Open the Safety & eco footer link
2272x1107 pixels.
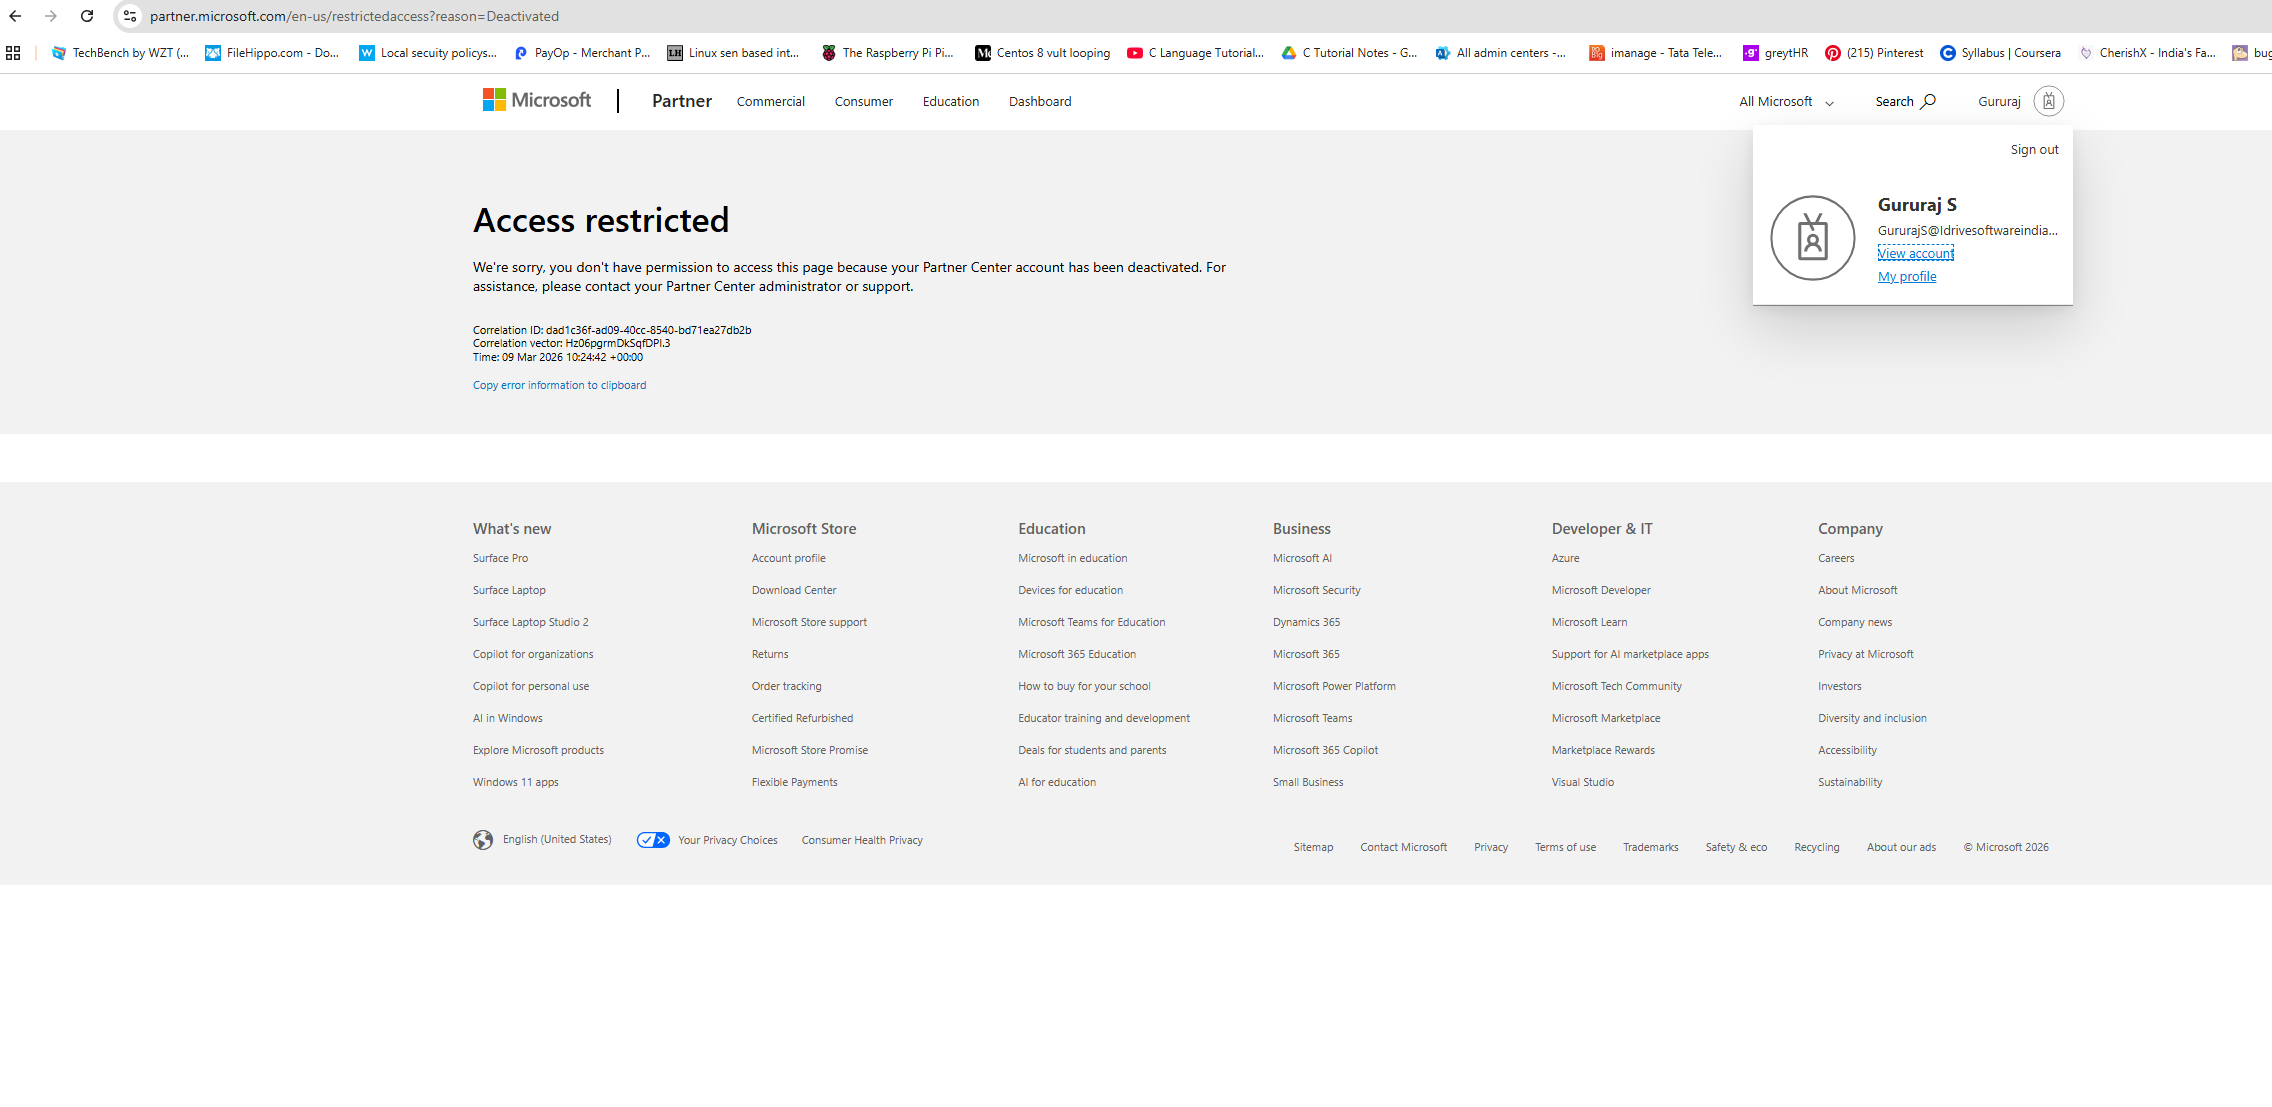[x=1737, y=848]
